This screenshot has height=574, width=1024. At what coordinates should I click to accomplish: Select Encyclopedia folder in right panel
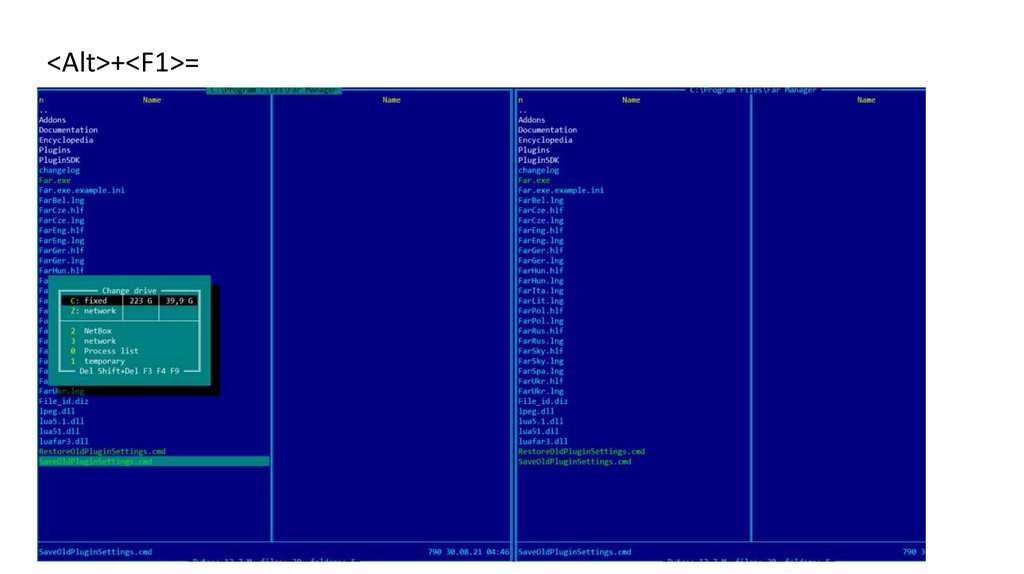pyautogui.click(x=545, y=140)
